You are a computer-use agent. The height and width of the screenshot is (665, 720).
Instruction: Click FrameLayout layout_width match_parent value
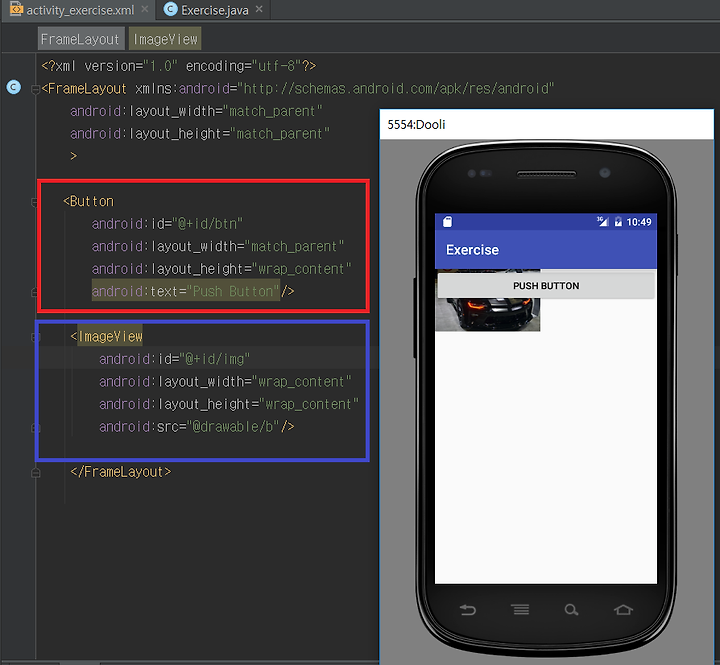[272, 111]
